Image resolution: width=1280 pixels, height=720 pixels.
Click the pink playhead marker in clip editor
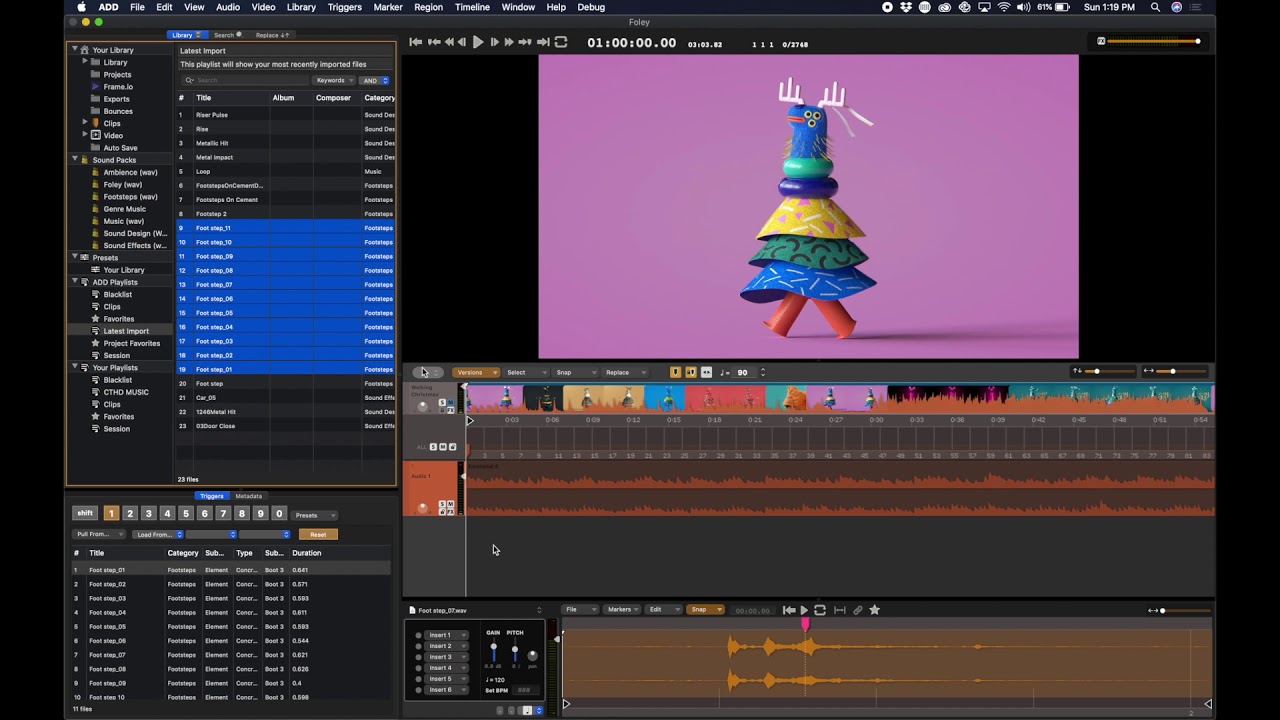pyautogui.click(x=805, y=624)
